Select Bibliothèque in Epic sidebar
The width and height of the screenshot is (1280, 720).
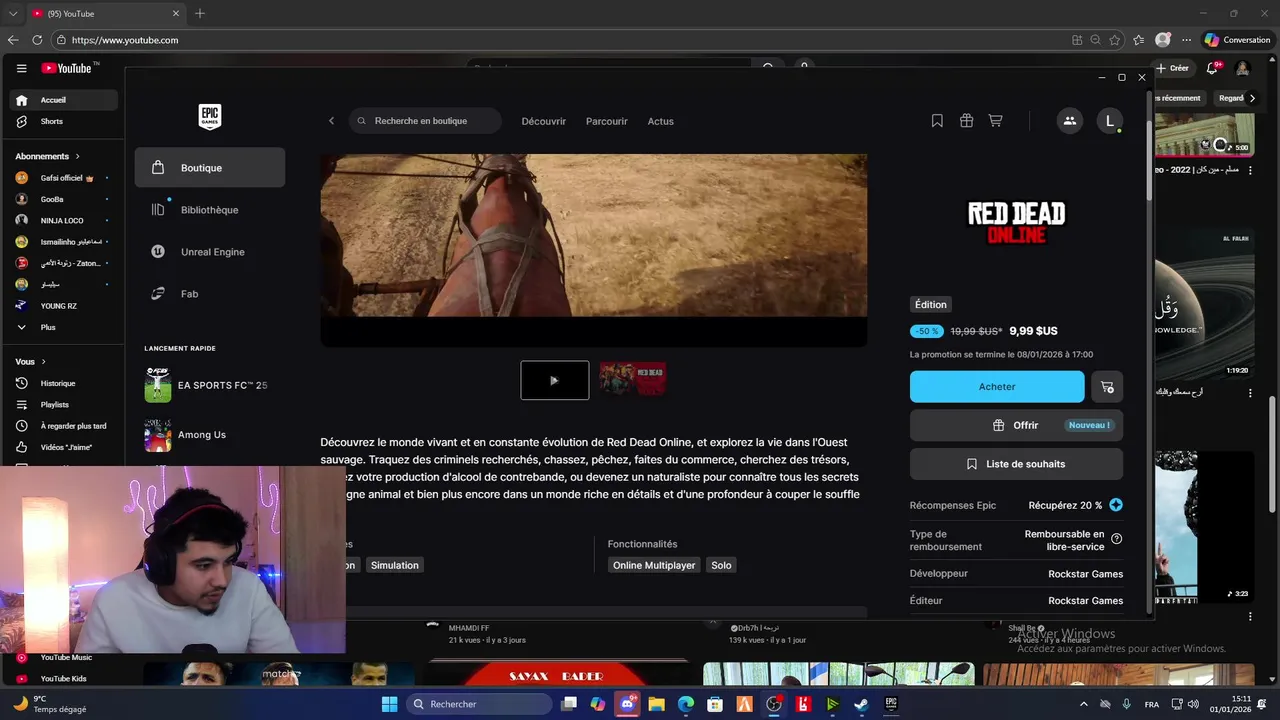pos(210,210)
